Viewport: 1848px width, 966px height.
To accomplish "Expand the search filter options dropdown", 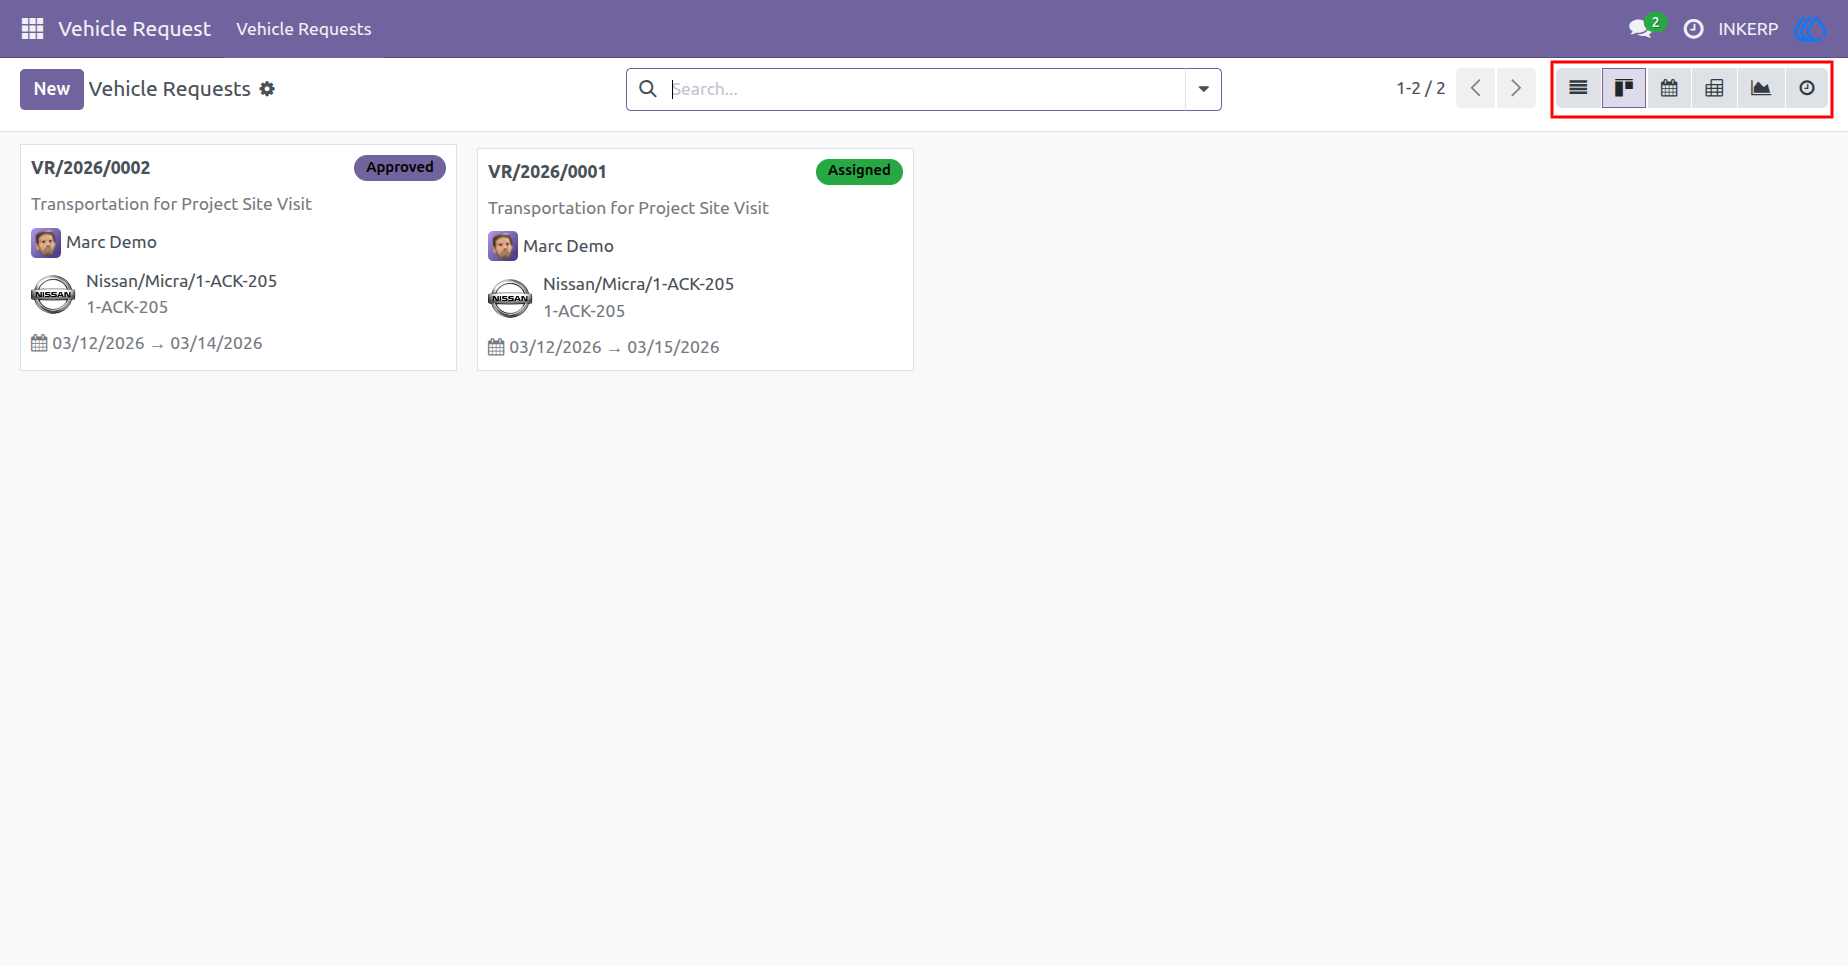I will point(1203,89).
